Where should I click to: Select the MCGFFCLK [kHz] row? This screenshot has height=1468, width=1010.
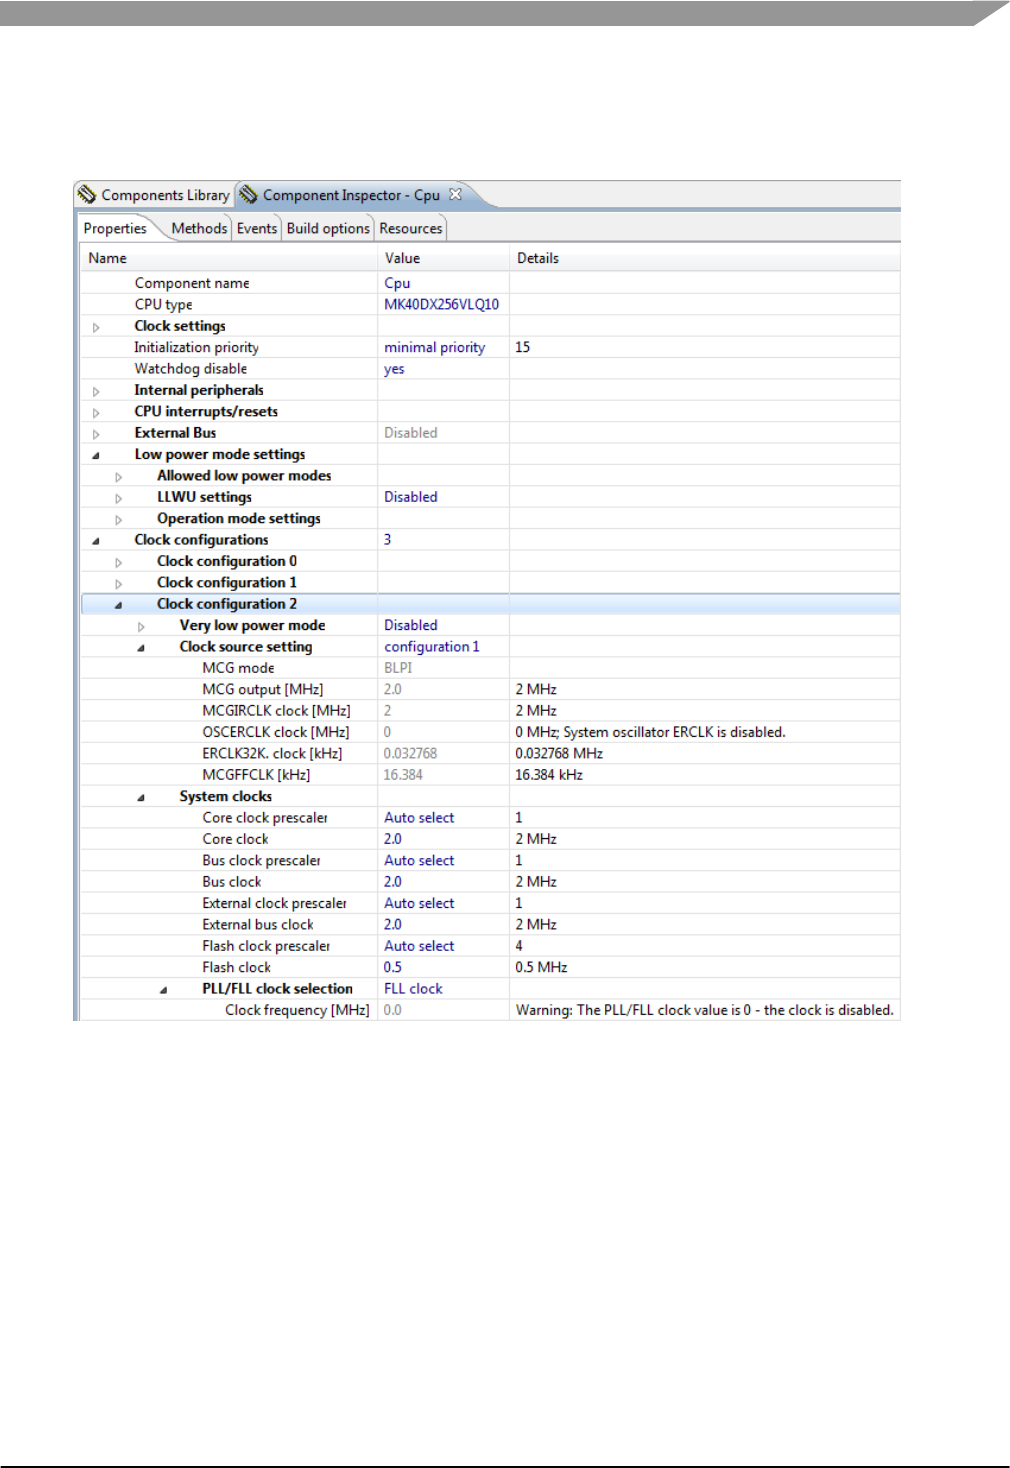(x=490, y=775)
